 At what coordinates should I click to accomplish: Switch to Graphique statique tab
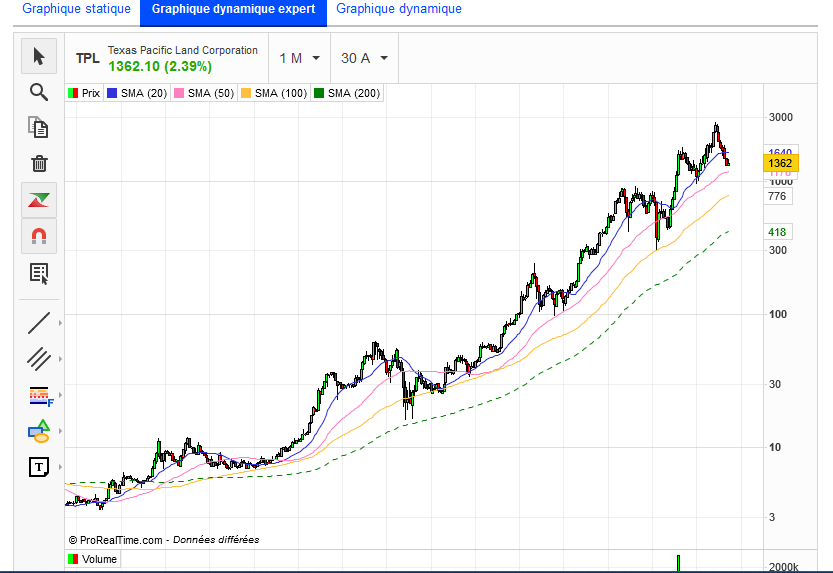(x=76, y=9)
